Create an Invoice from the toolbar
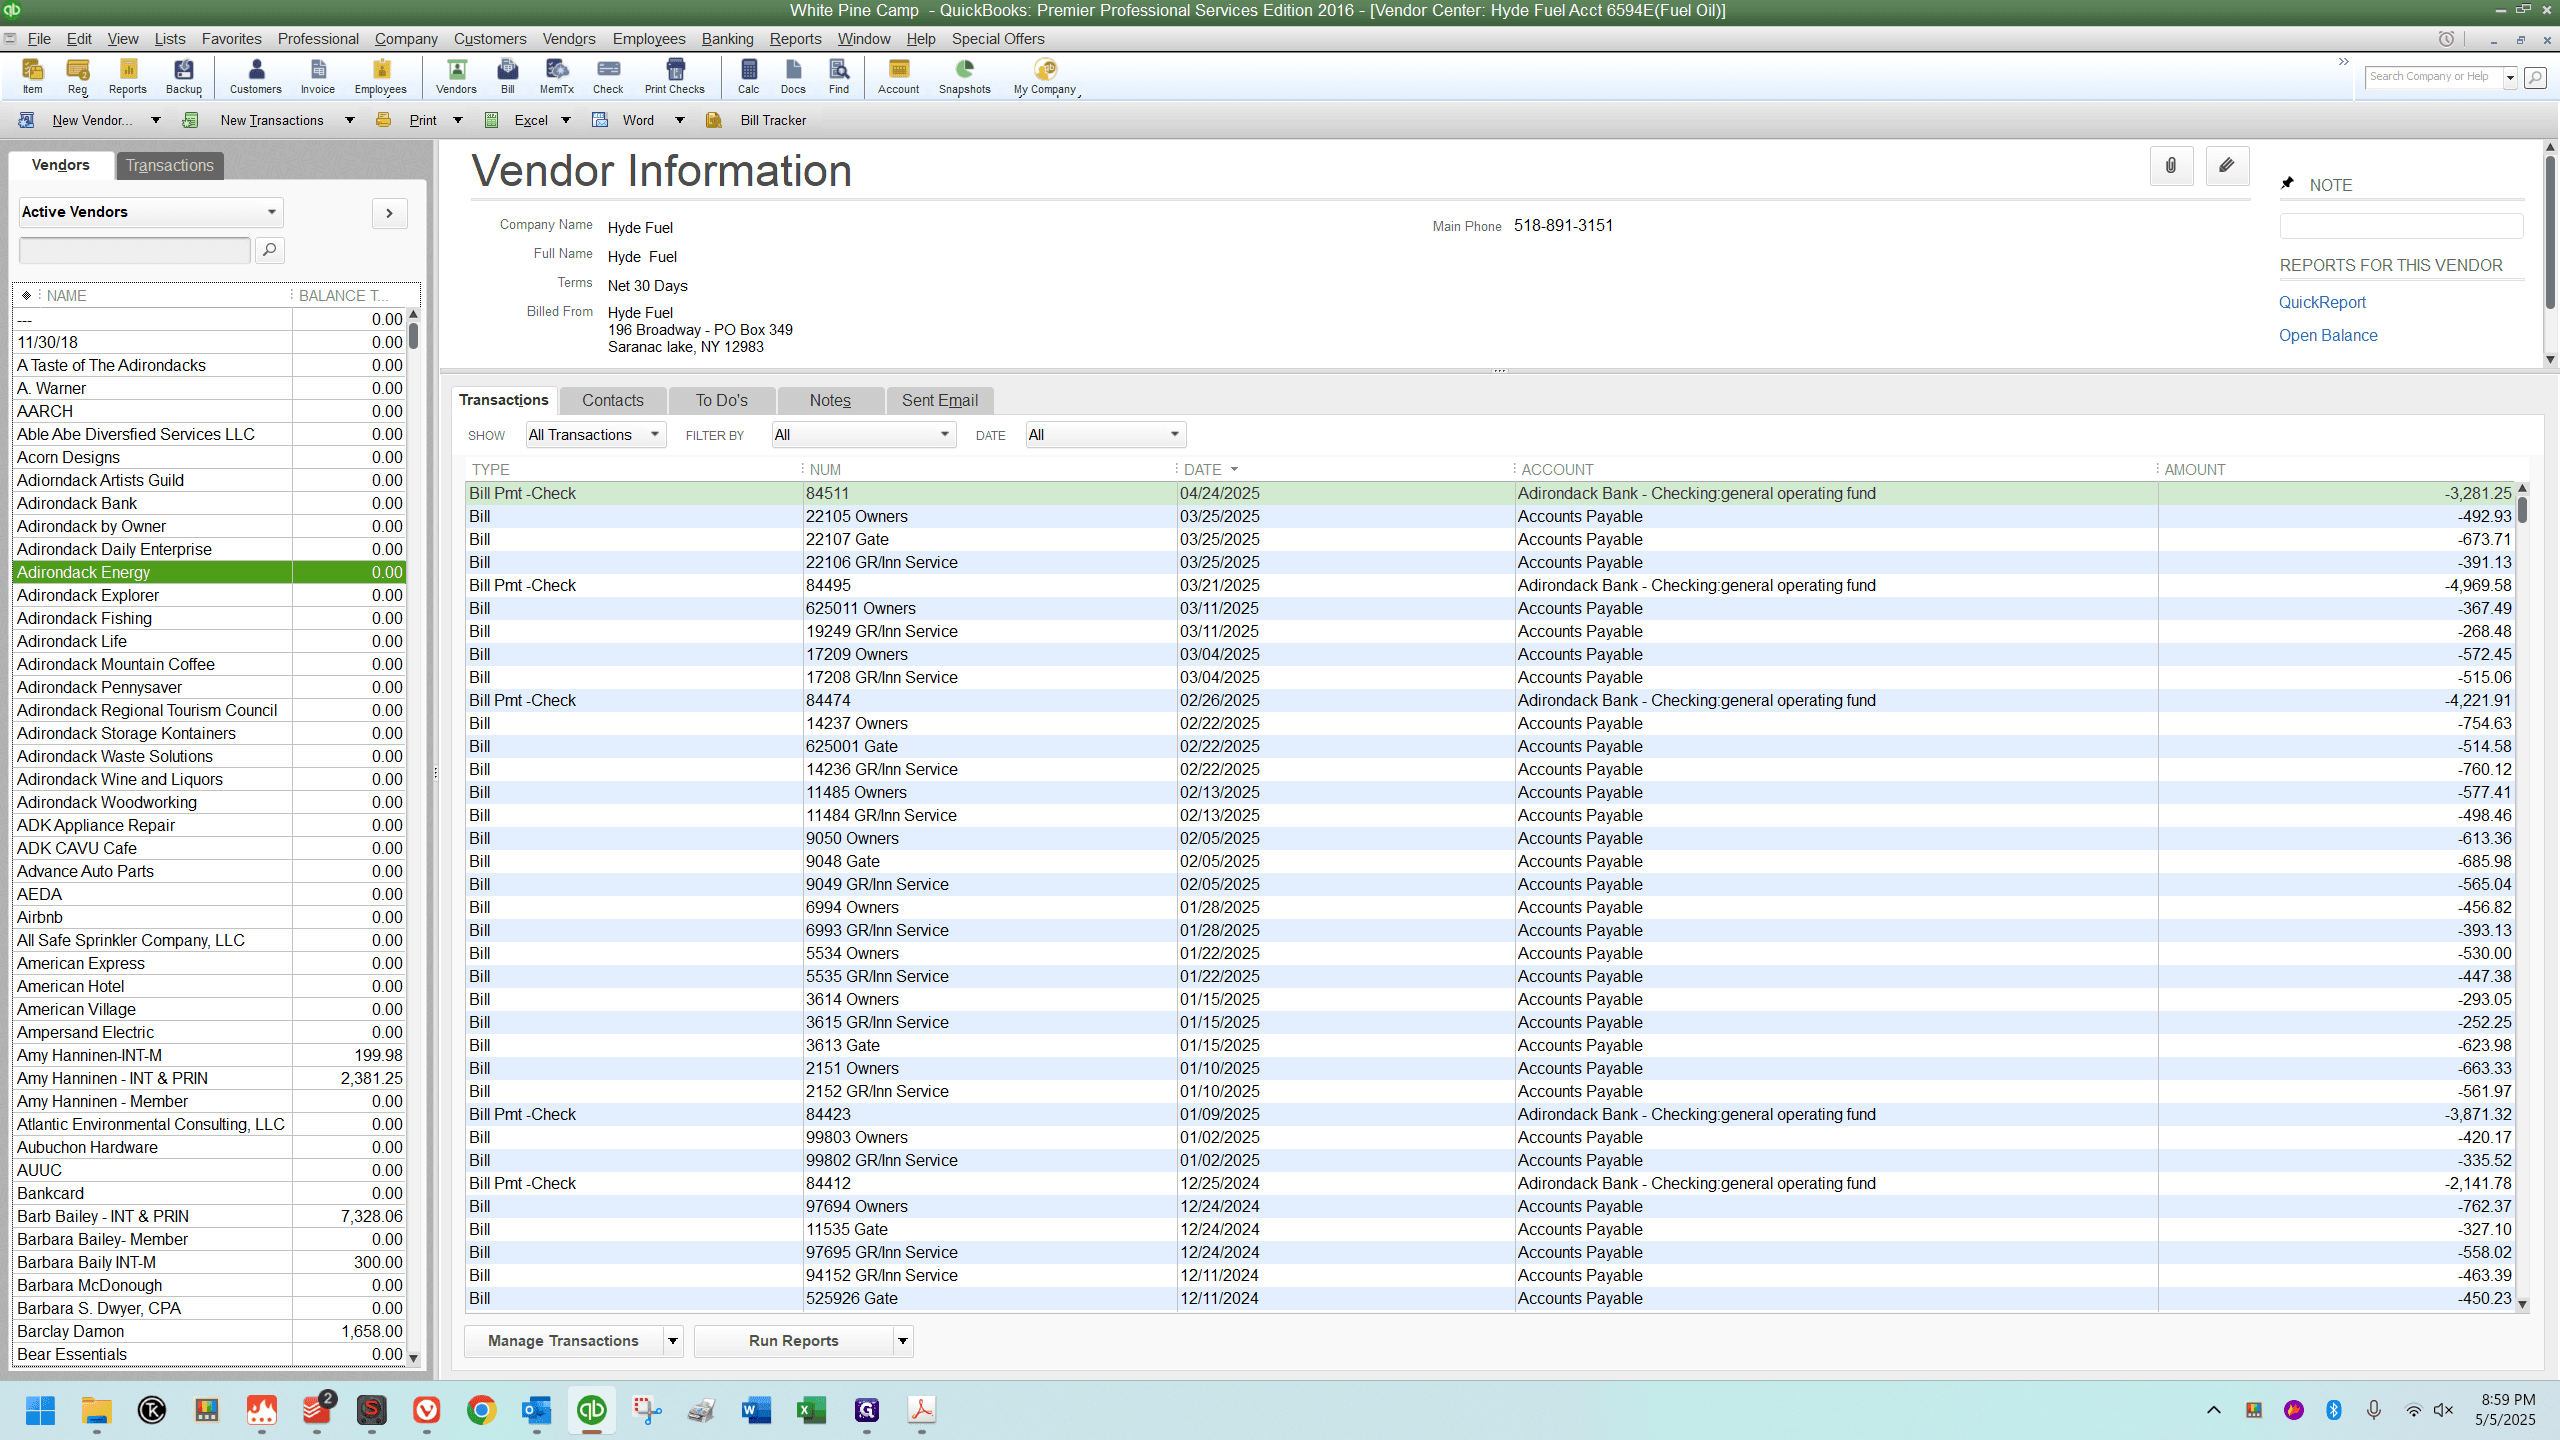 pyautogui.click(x=318, y=76)
